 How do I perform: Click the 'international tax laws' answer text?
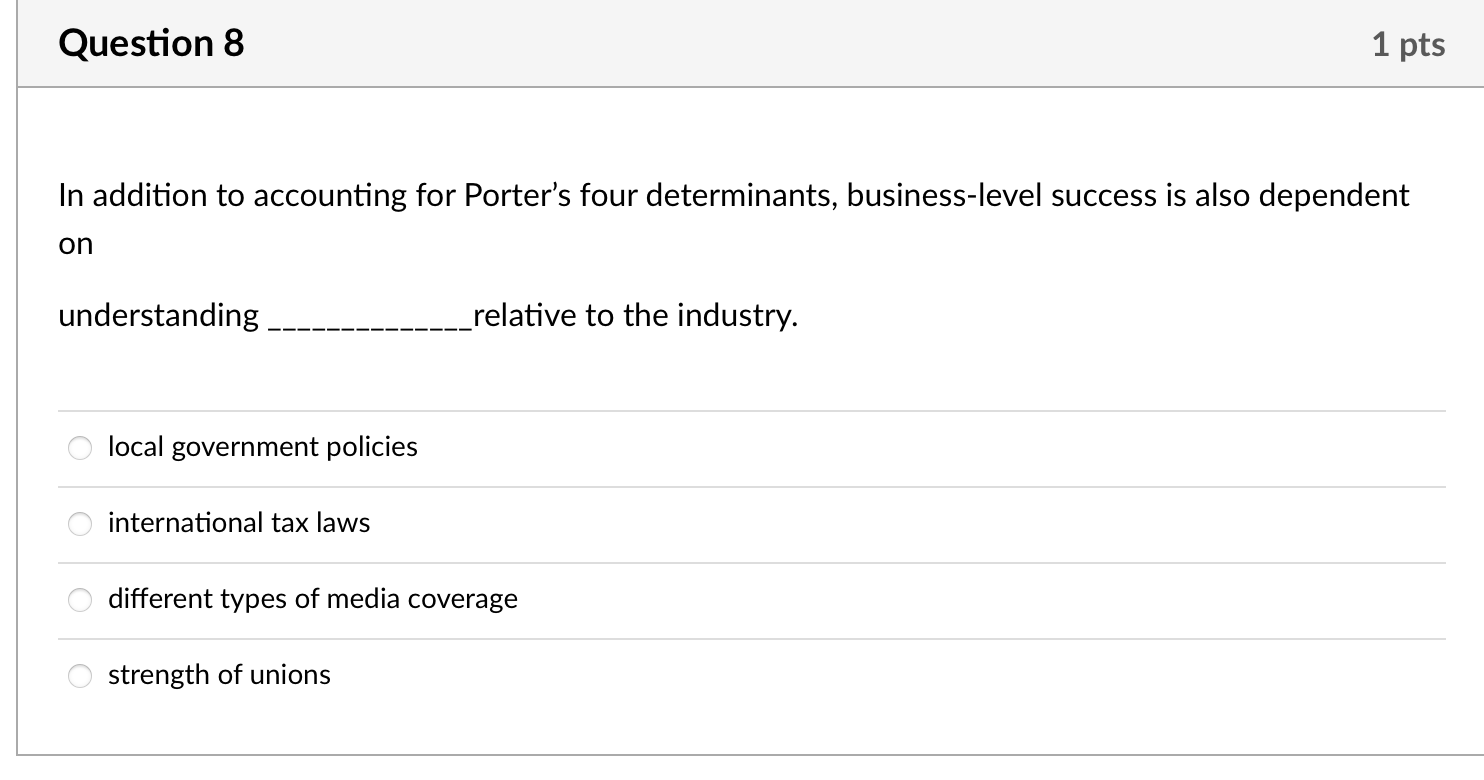pos(239,522)
